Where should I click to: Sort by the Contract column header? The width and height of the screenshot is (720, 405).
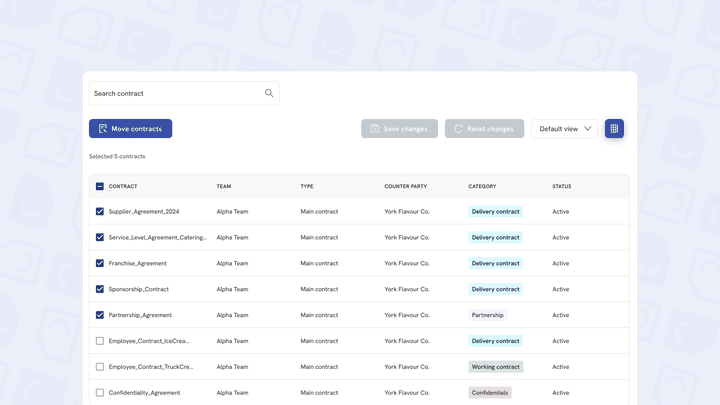coord(123,186)
